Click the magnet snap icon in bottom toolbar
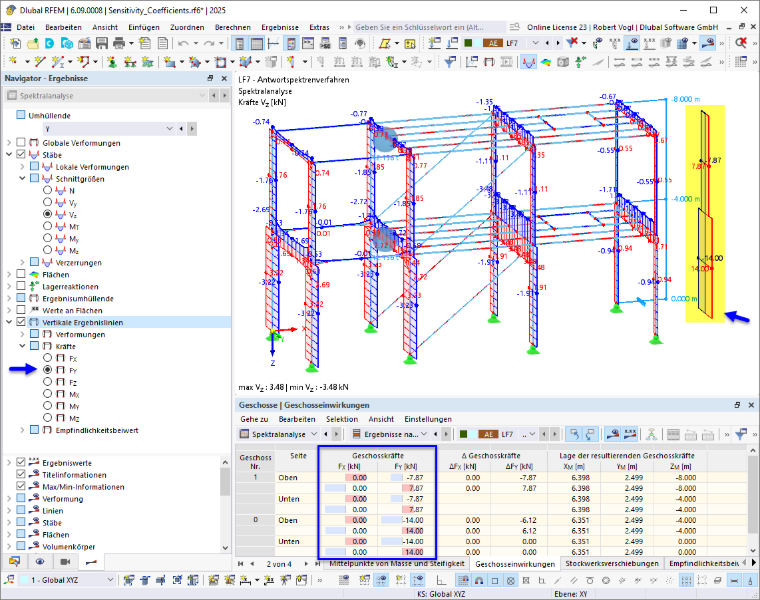 pos(479,580)
